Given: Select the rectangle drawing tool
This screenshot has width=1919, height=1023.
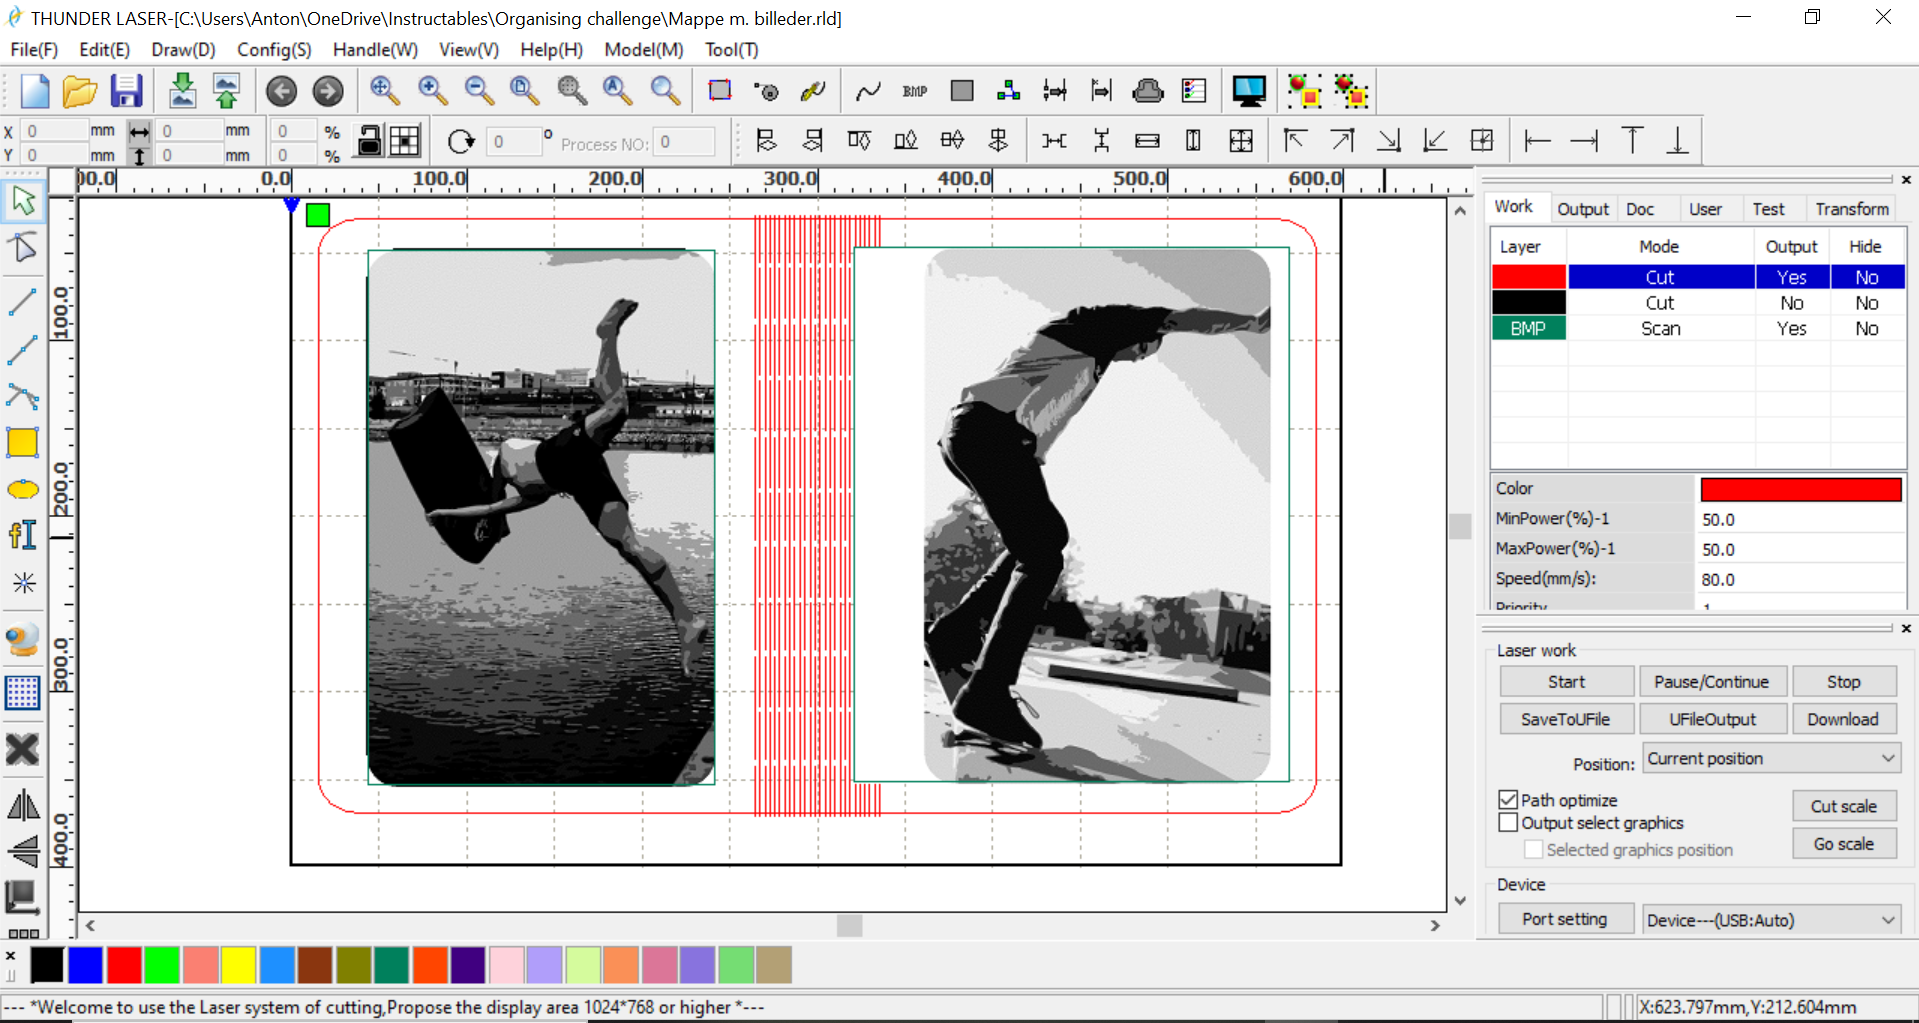Looking at the screenshot, I should click(22, 442).
